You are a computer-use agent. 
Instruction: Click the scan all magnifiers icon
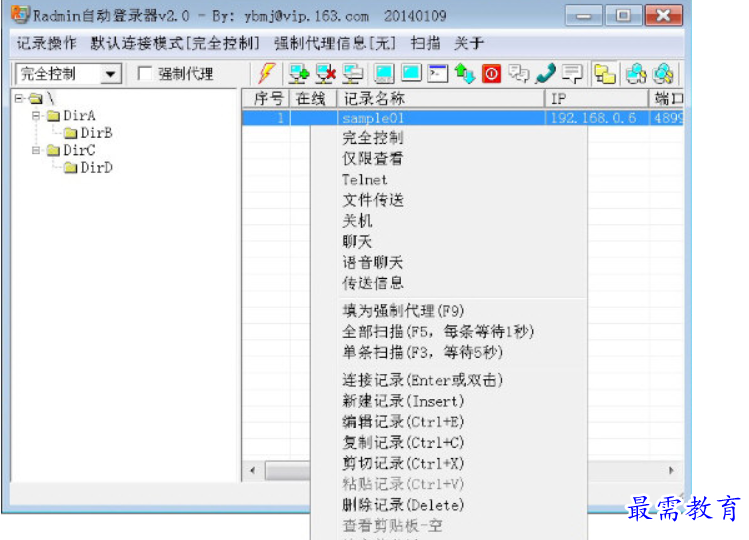point(663,74)
